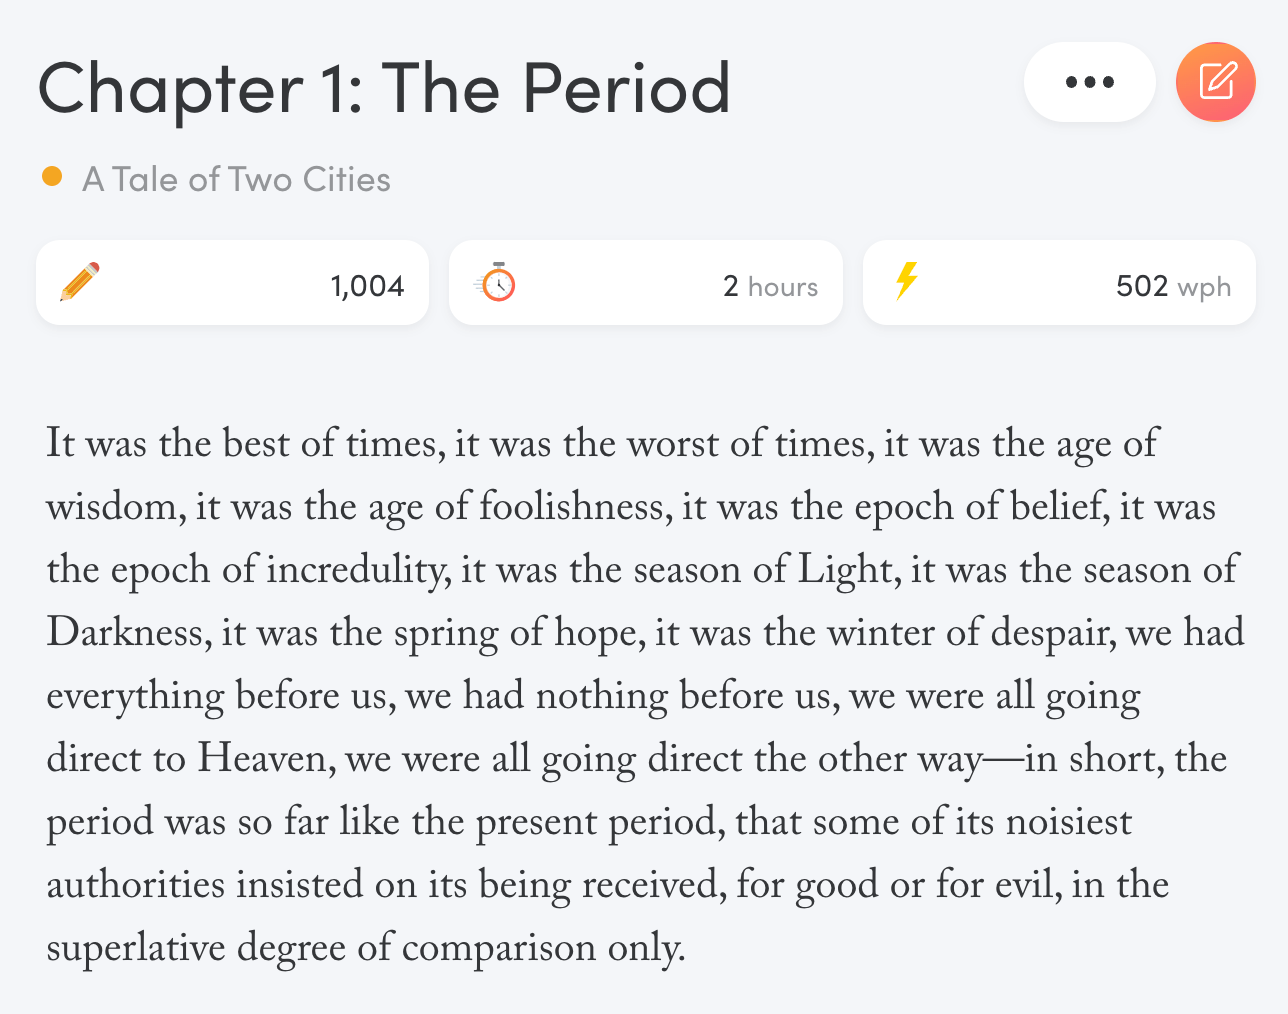
Task: Select the 2 hours duration value
Action: (x=770, y=286)
